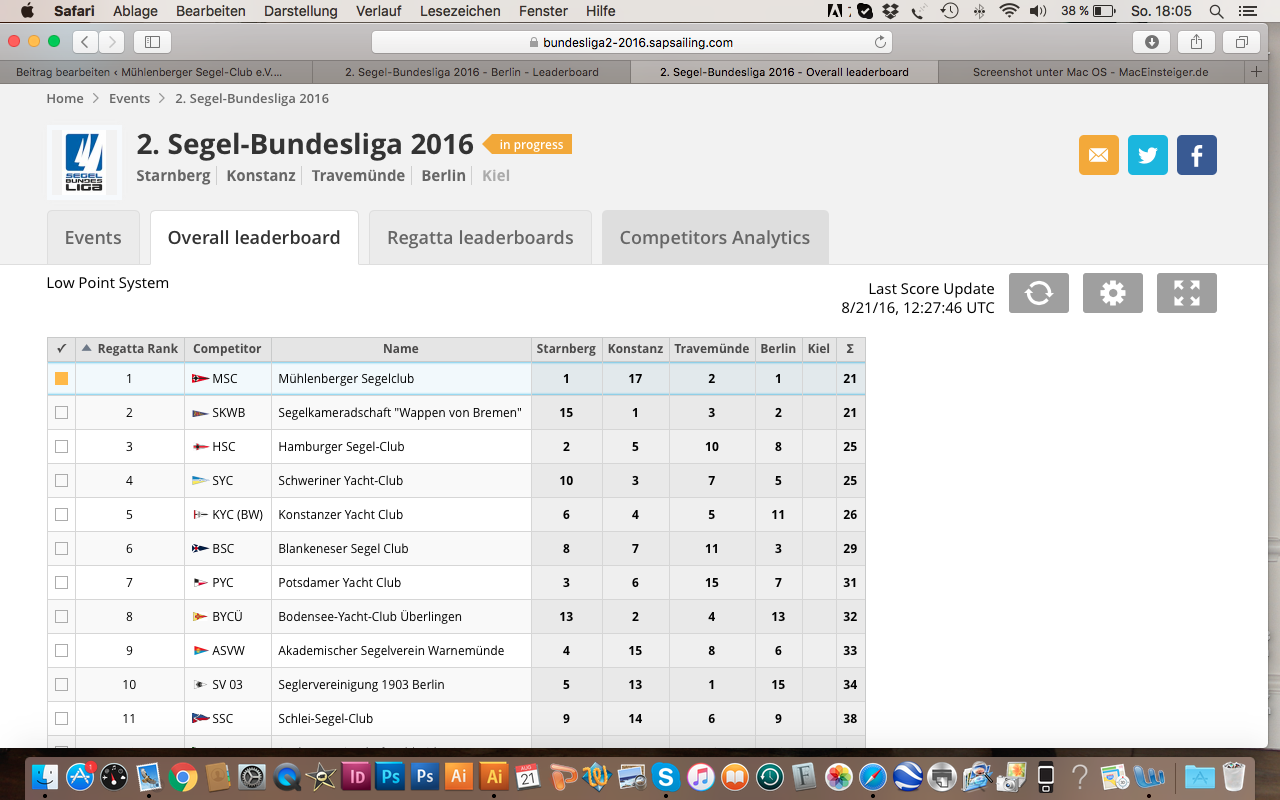The image size is (1280, 800).
Task: Click the Twitter share icon
Action: point(1147,155)
